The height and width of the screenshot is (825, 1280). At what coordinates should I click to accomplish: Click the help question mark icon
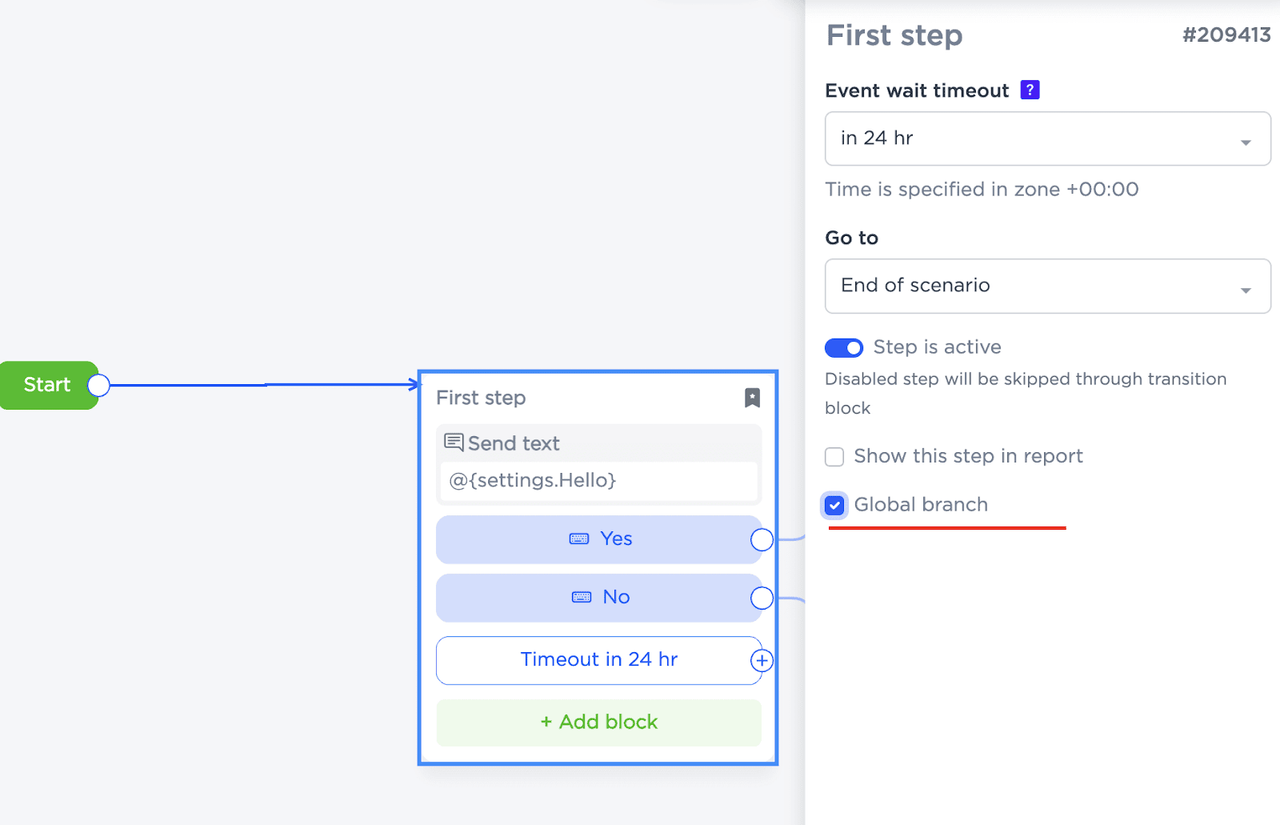[1030, 90]
